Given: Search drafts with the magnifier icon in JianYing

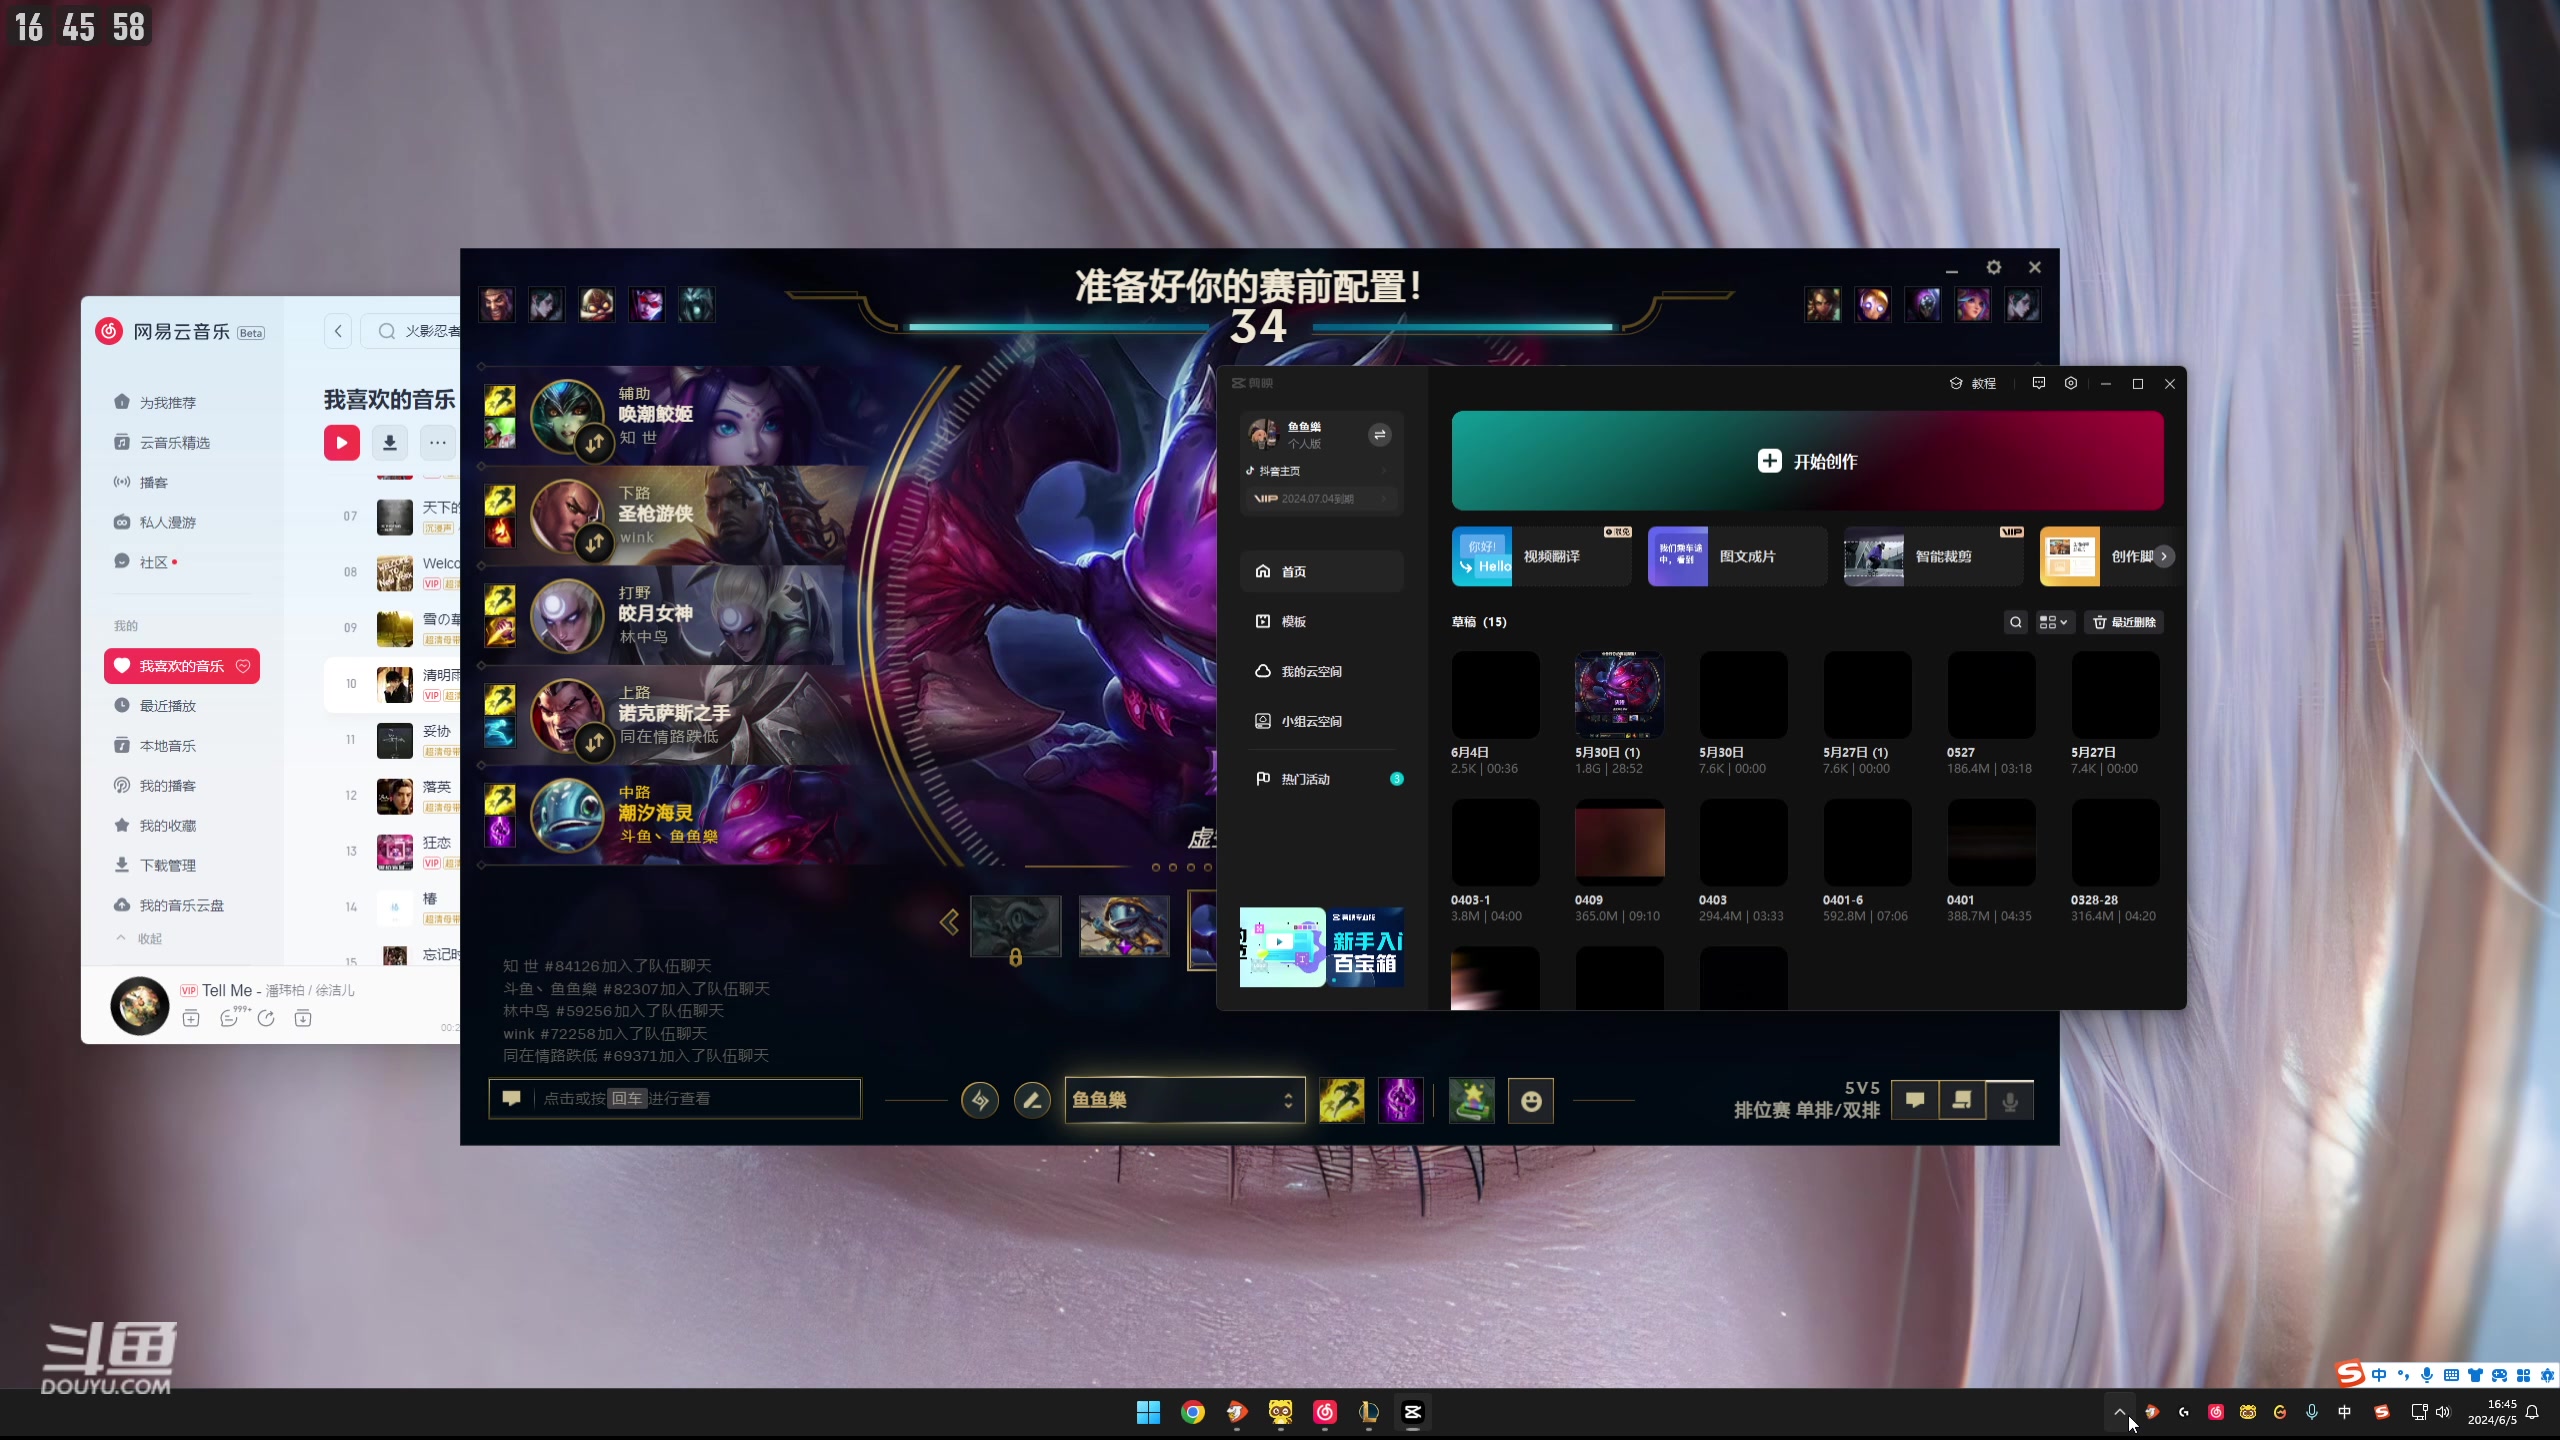Looking at the screenshot, I should pyautogui.click(x=2016, y=622).
